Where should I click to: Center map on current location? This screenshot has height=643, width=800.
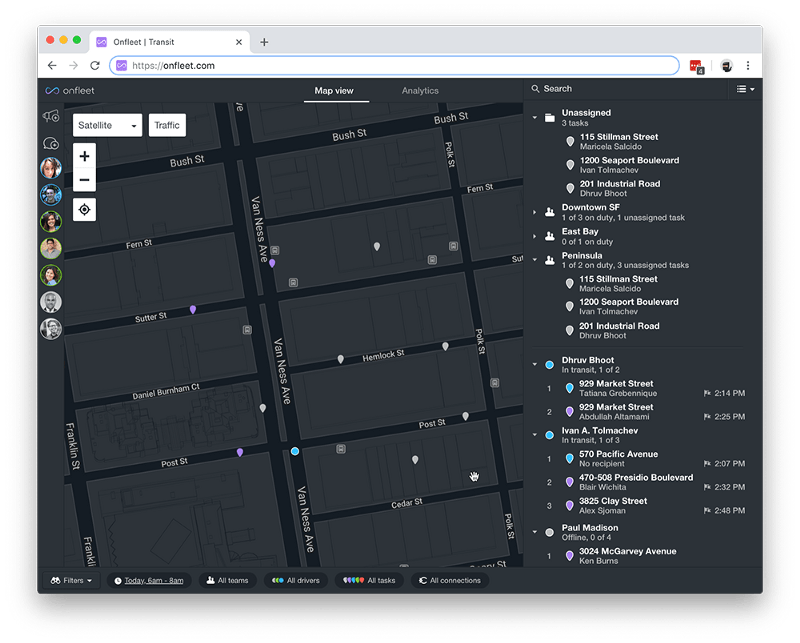pos(85,210)
